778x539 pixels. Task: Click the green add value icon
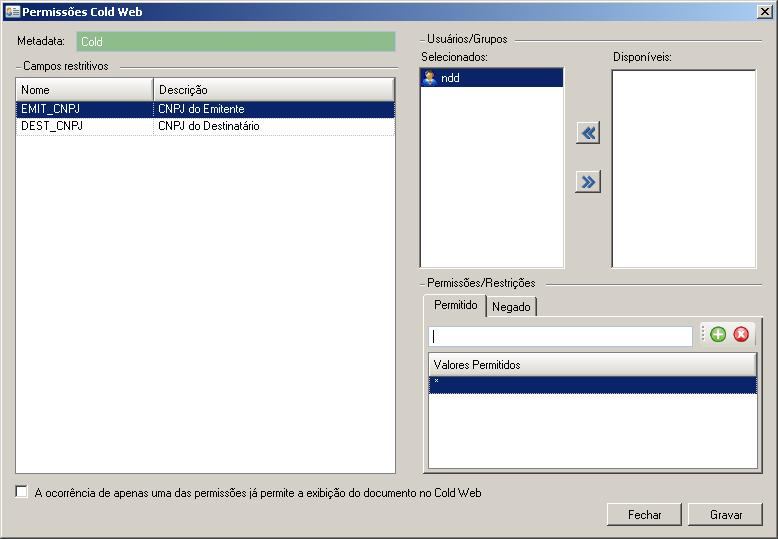tap(718, 335)
